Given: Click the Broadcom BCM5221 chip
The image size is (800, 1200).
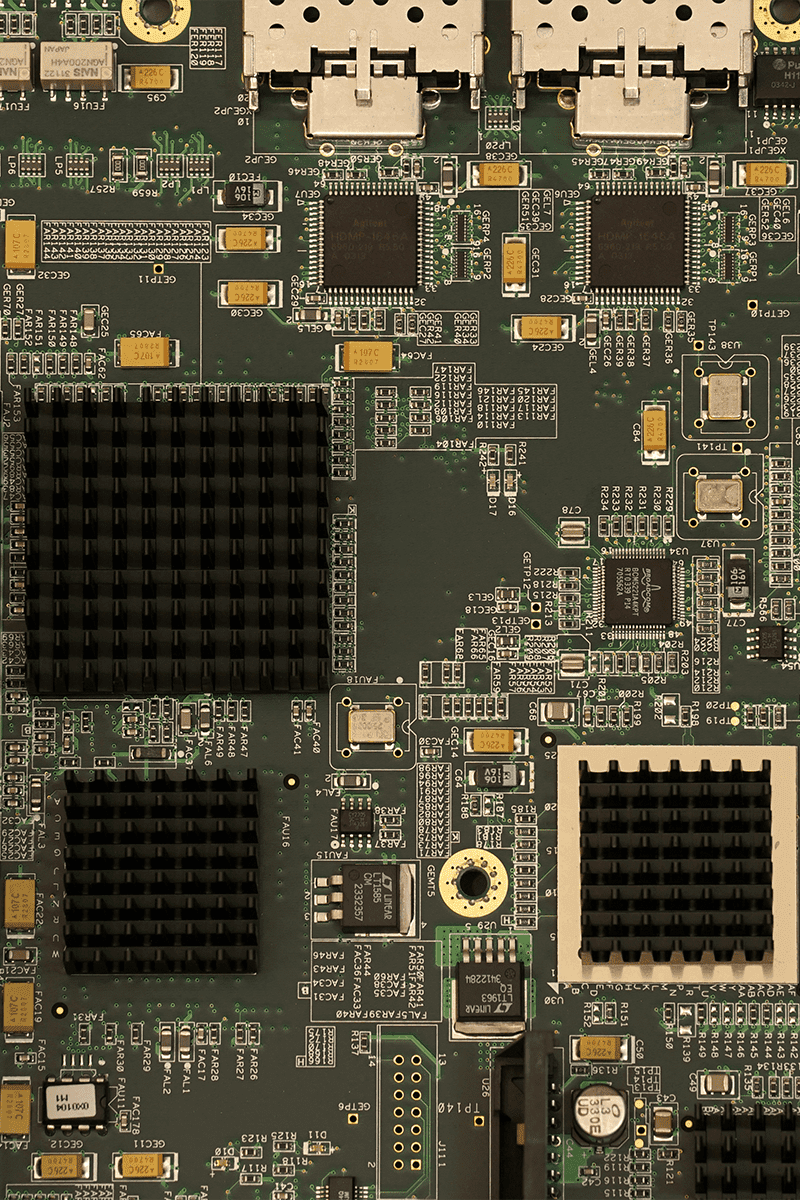Looking at the screenshot, I should coord(639,593).
